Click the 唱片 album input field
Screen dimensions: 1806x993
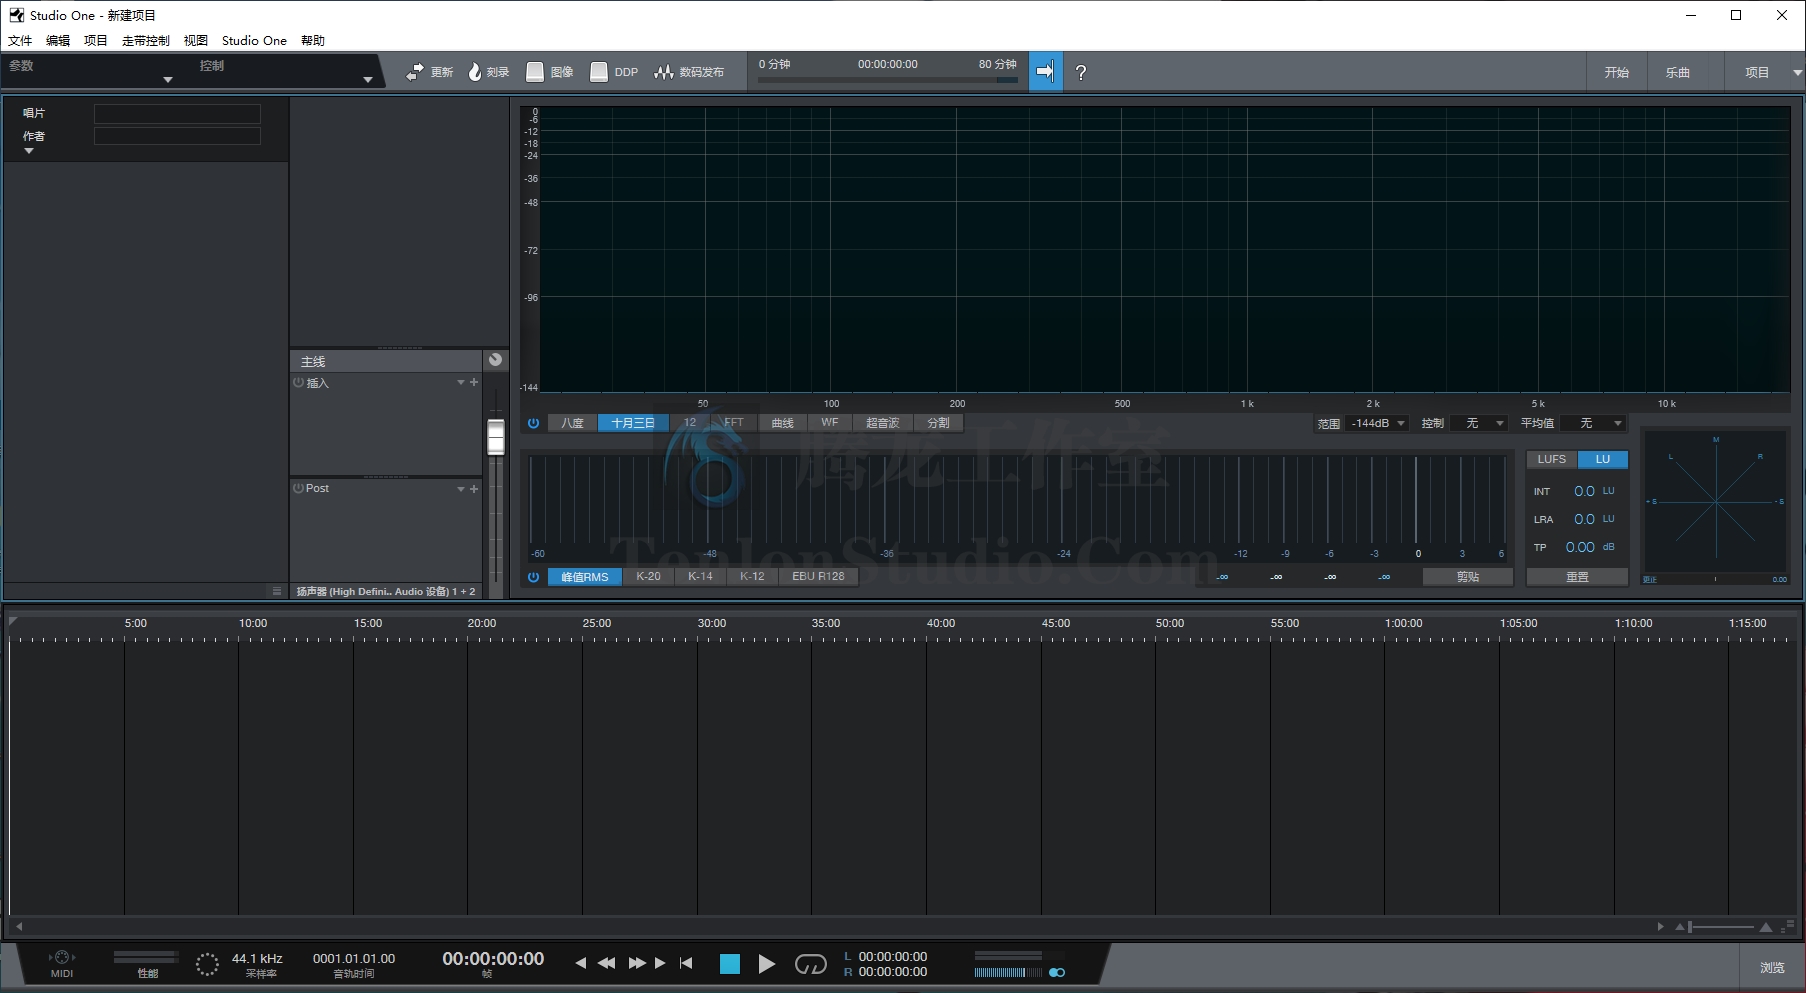[x=177, y=113]
